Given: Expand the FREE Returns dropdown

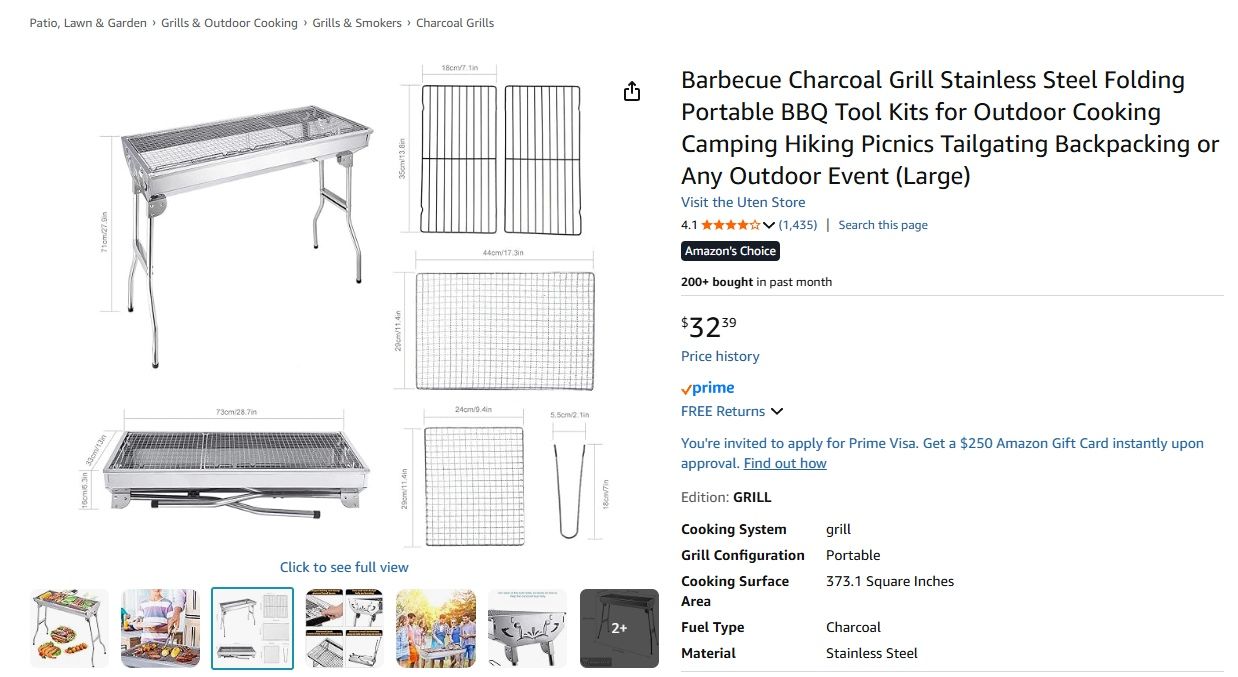Looking at the screenshot, I should tap(777, 411).
